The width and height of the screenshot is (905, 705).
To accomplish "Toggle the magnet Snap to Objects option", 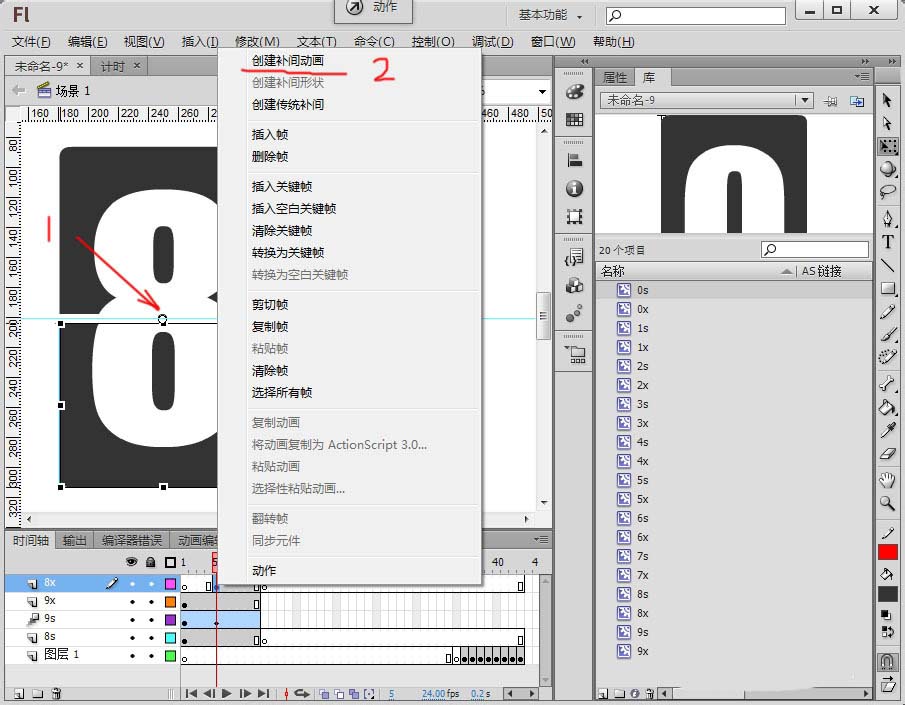I will 888,661.
